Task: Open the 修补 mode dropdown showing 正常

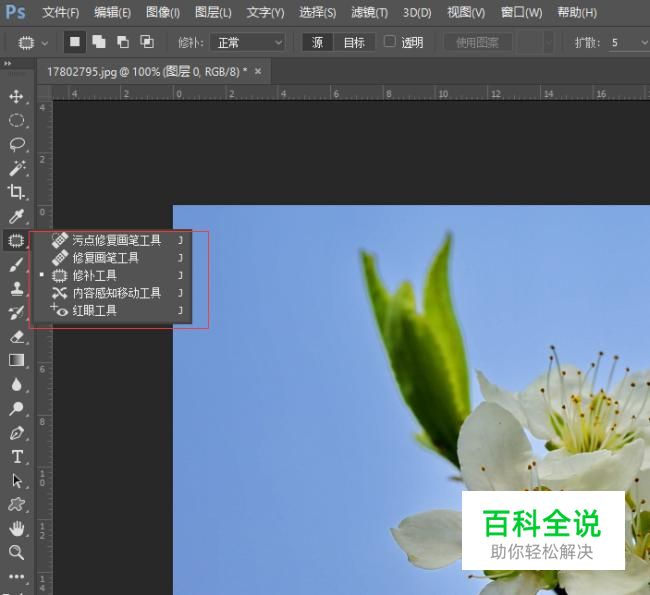Action: 247,42
